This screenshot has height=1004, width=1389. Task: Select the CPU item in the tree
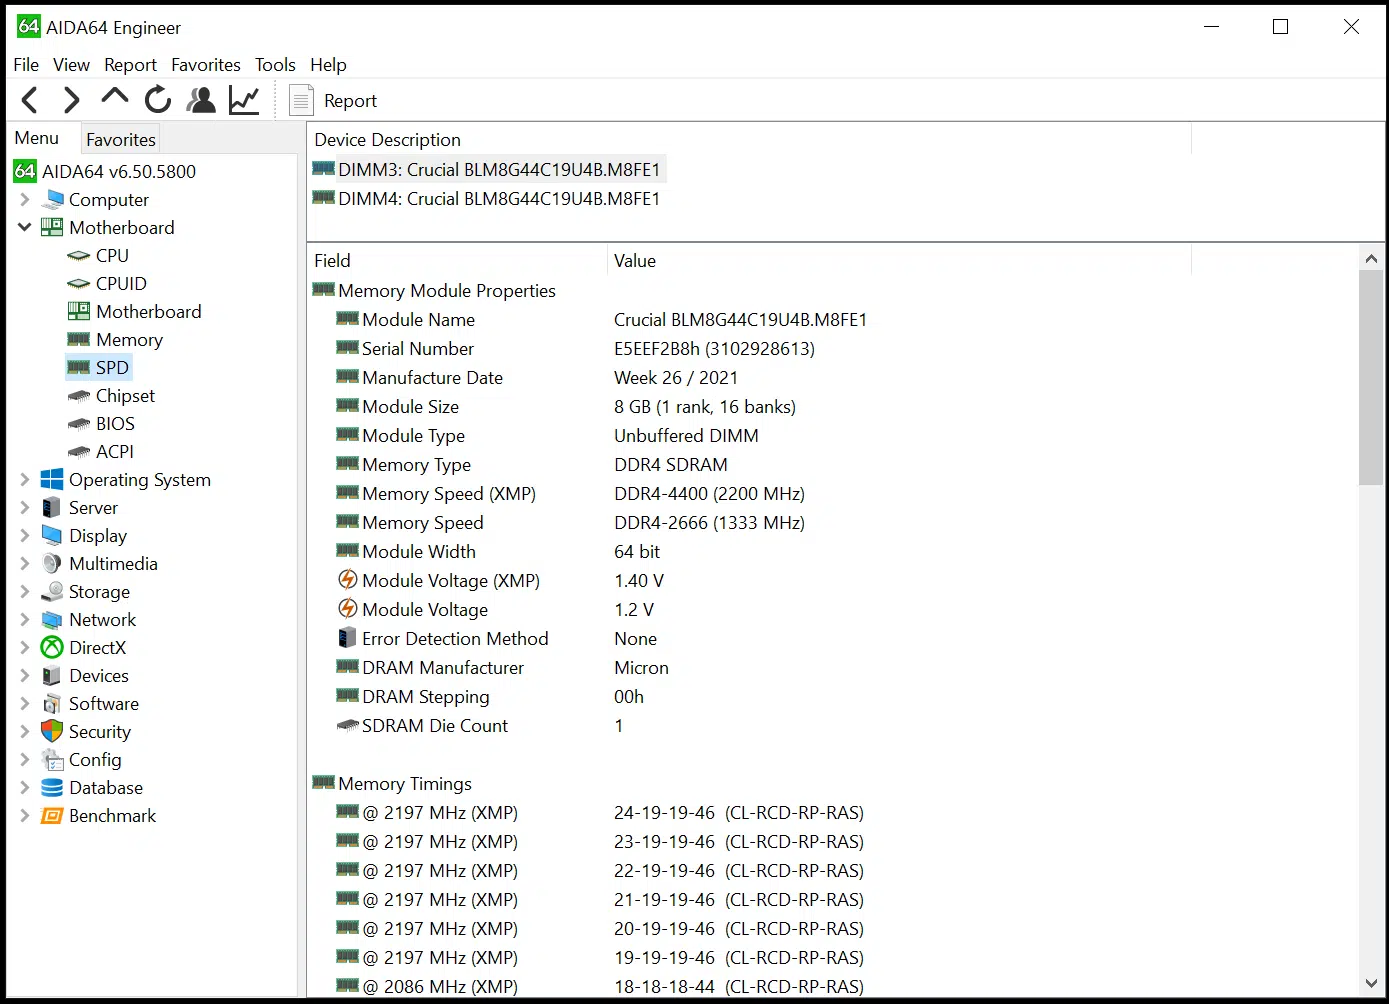click(112, 256)
